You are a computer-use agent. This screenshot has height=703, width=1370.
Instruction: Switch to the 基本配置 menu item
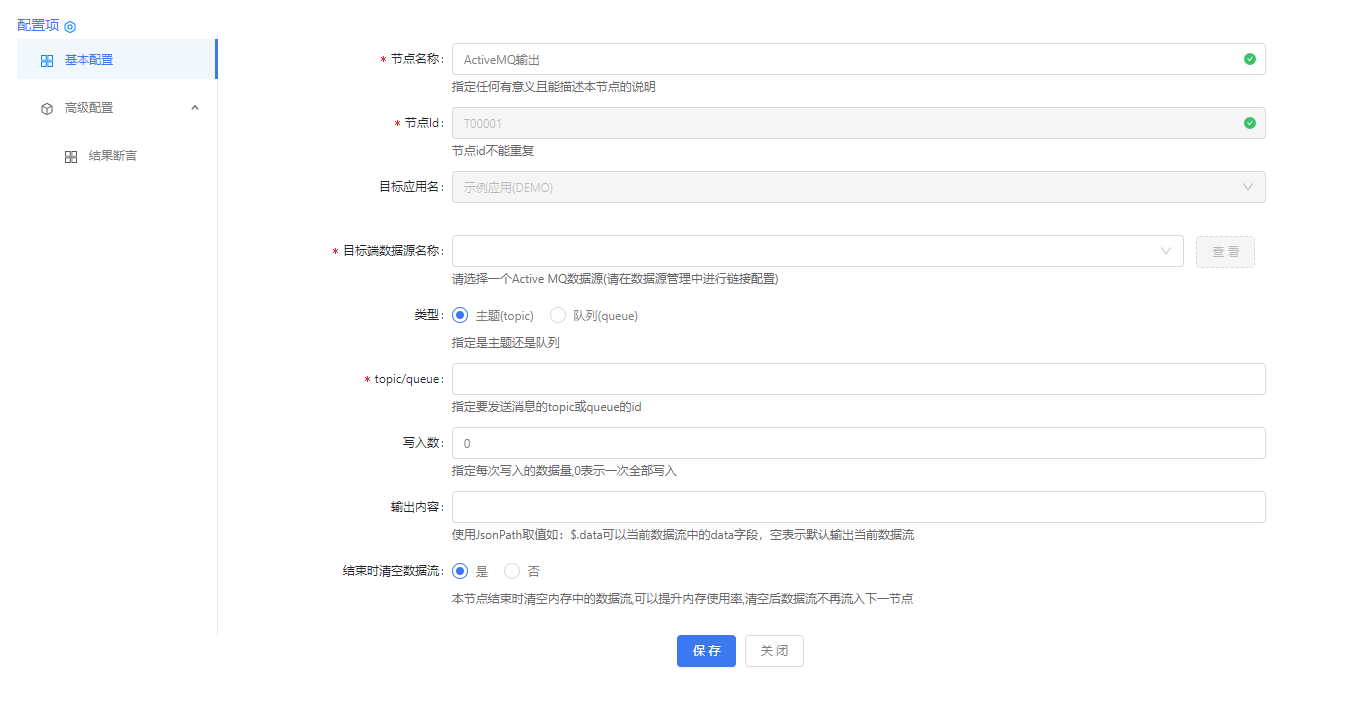pos(89,60)
